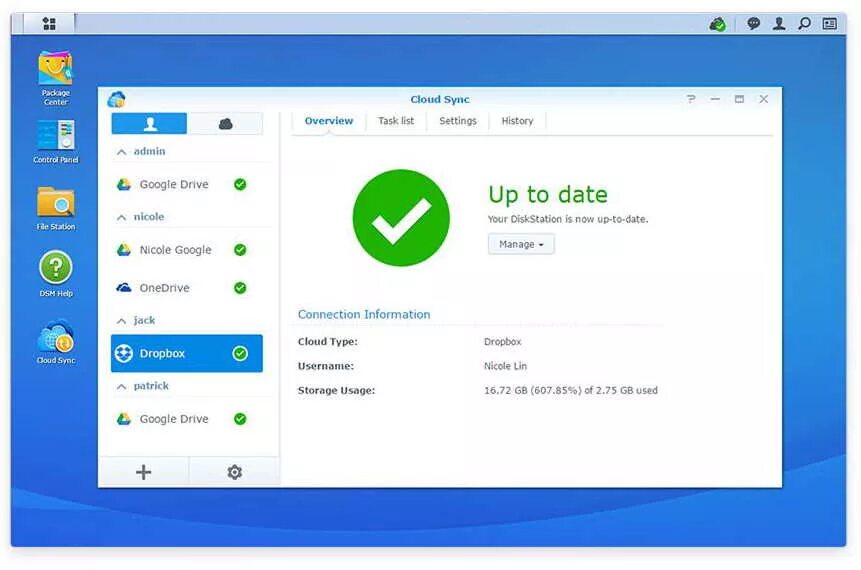Screen dimensions: 861x570
Task: Collapse the admin group
Action: (121, 152)
